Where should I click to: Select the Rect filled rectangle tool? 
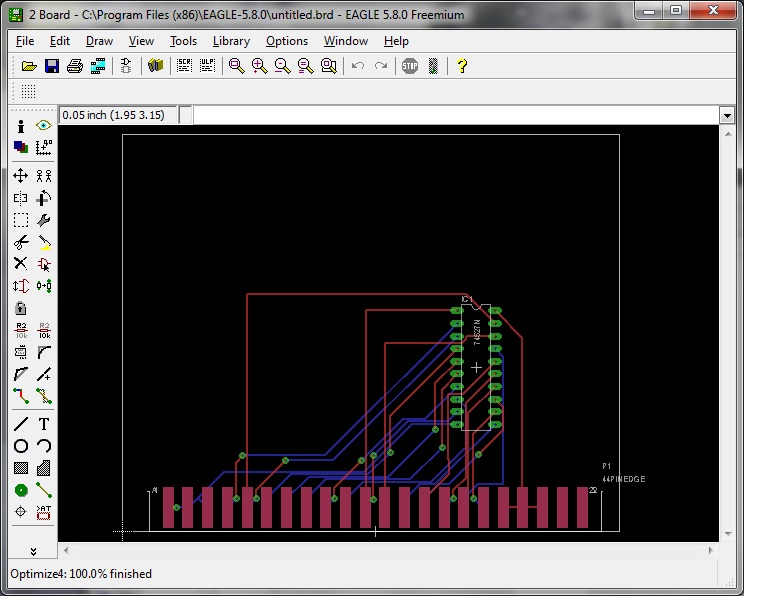pos(21,468)
